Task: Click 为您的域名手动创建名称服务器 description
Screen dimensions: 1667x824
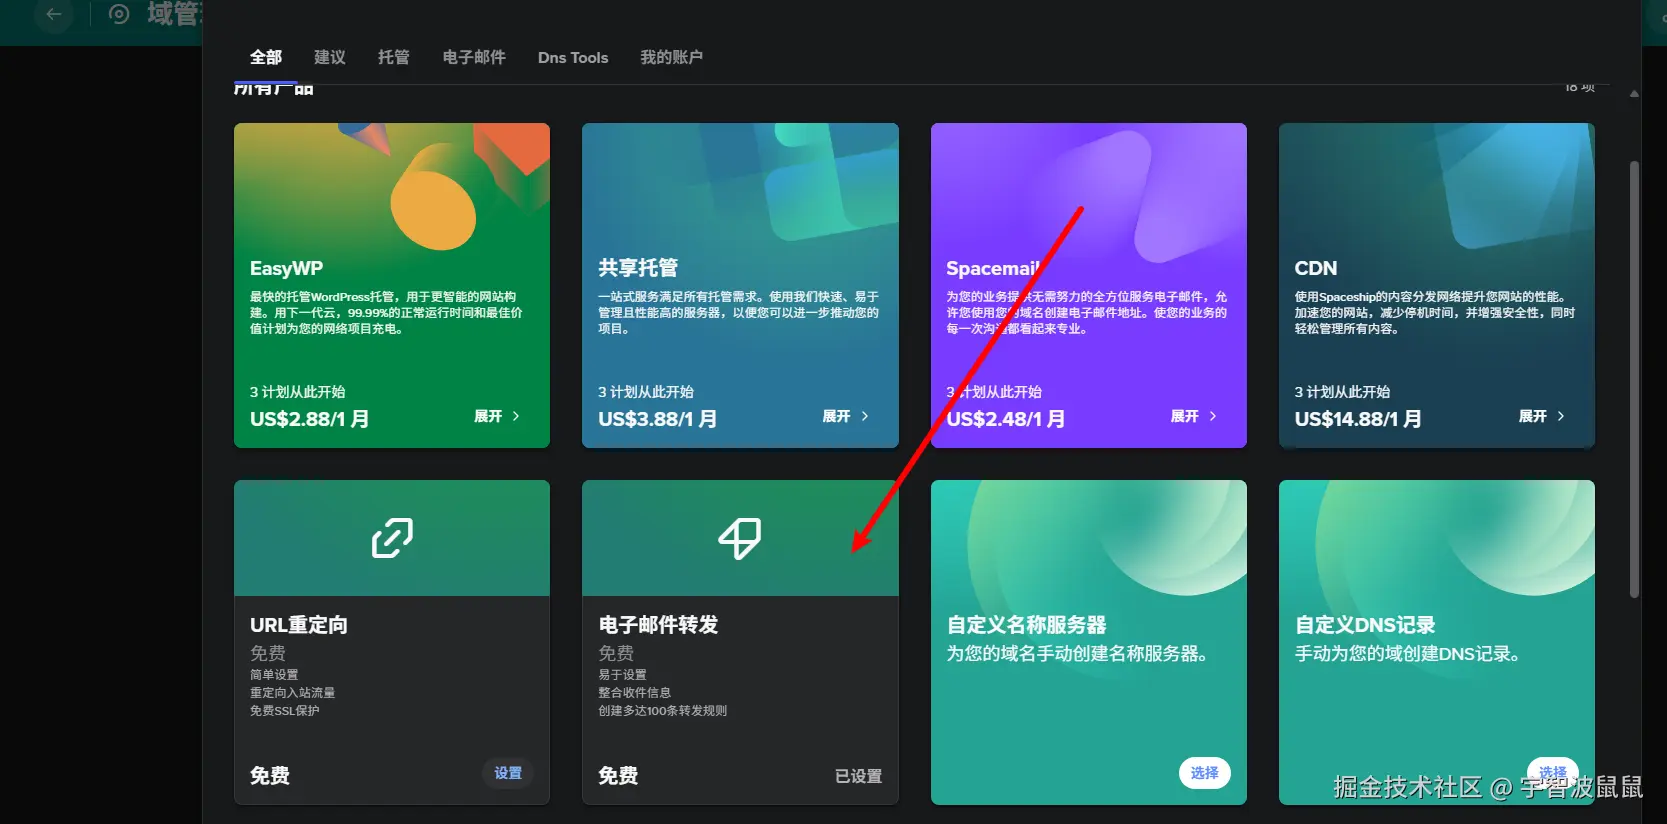Action: 1077,654
